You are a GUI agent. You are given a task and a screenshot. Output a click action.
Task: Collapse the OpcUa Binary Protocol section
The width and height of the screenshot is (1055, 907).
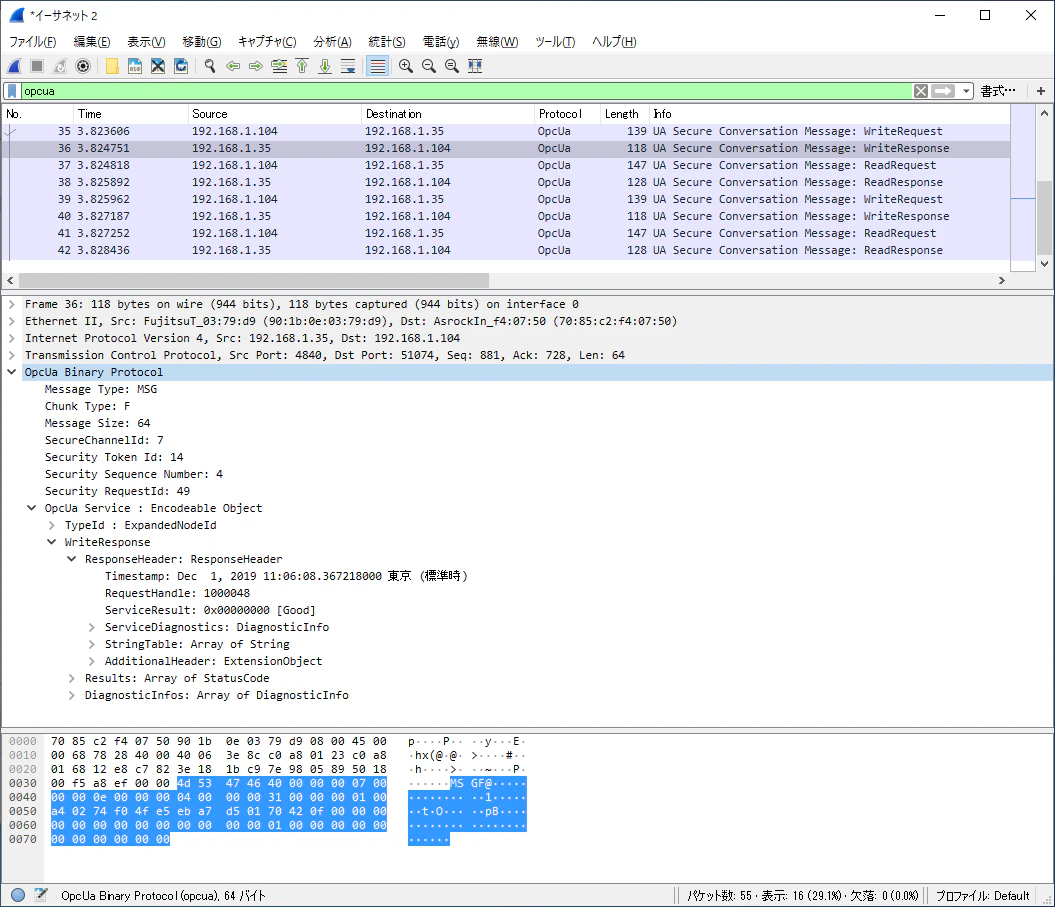pos(12,372)
